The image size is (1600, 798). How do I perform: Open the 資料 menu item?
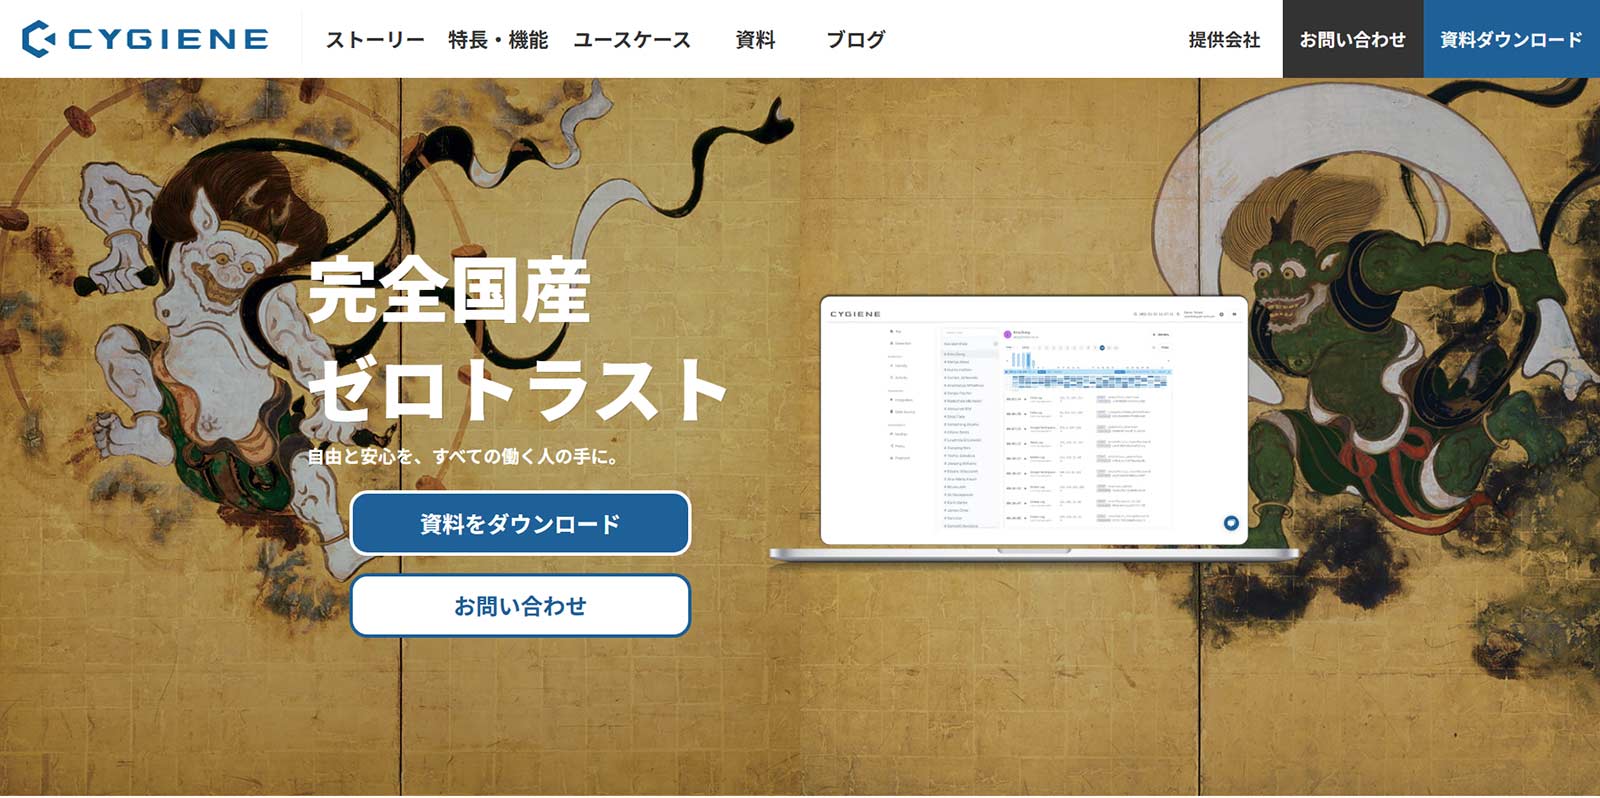click(755, 40)
